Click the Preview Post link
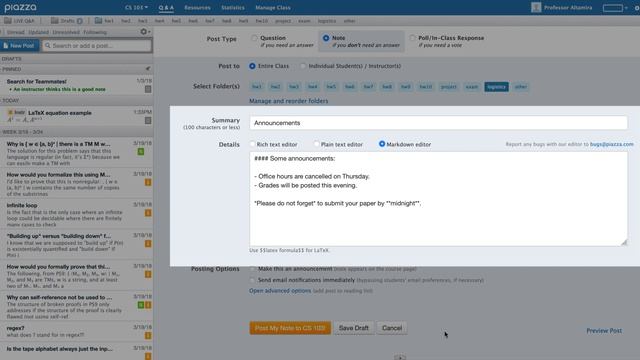 tap(604, 331)
